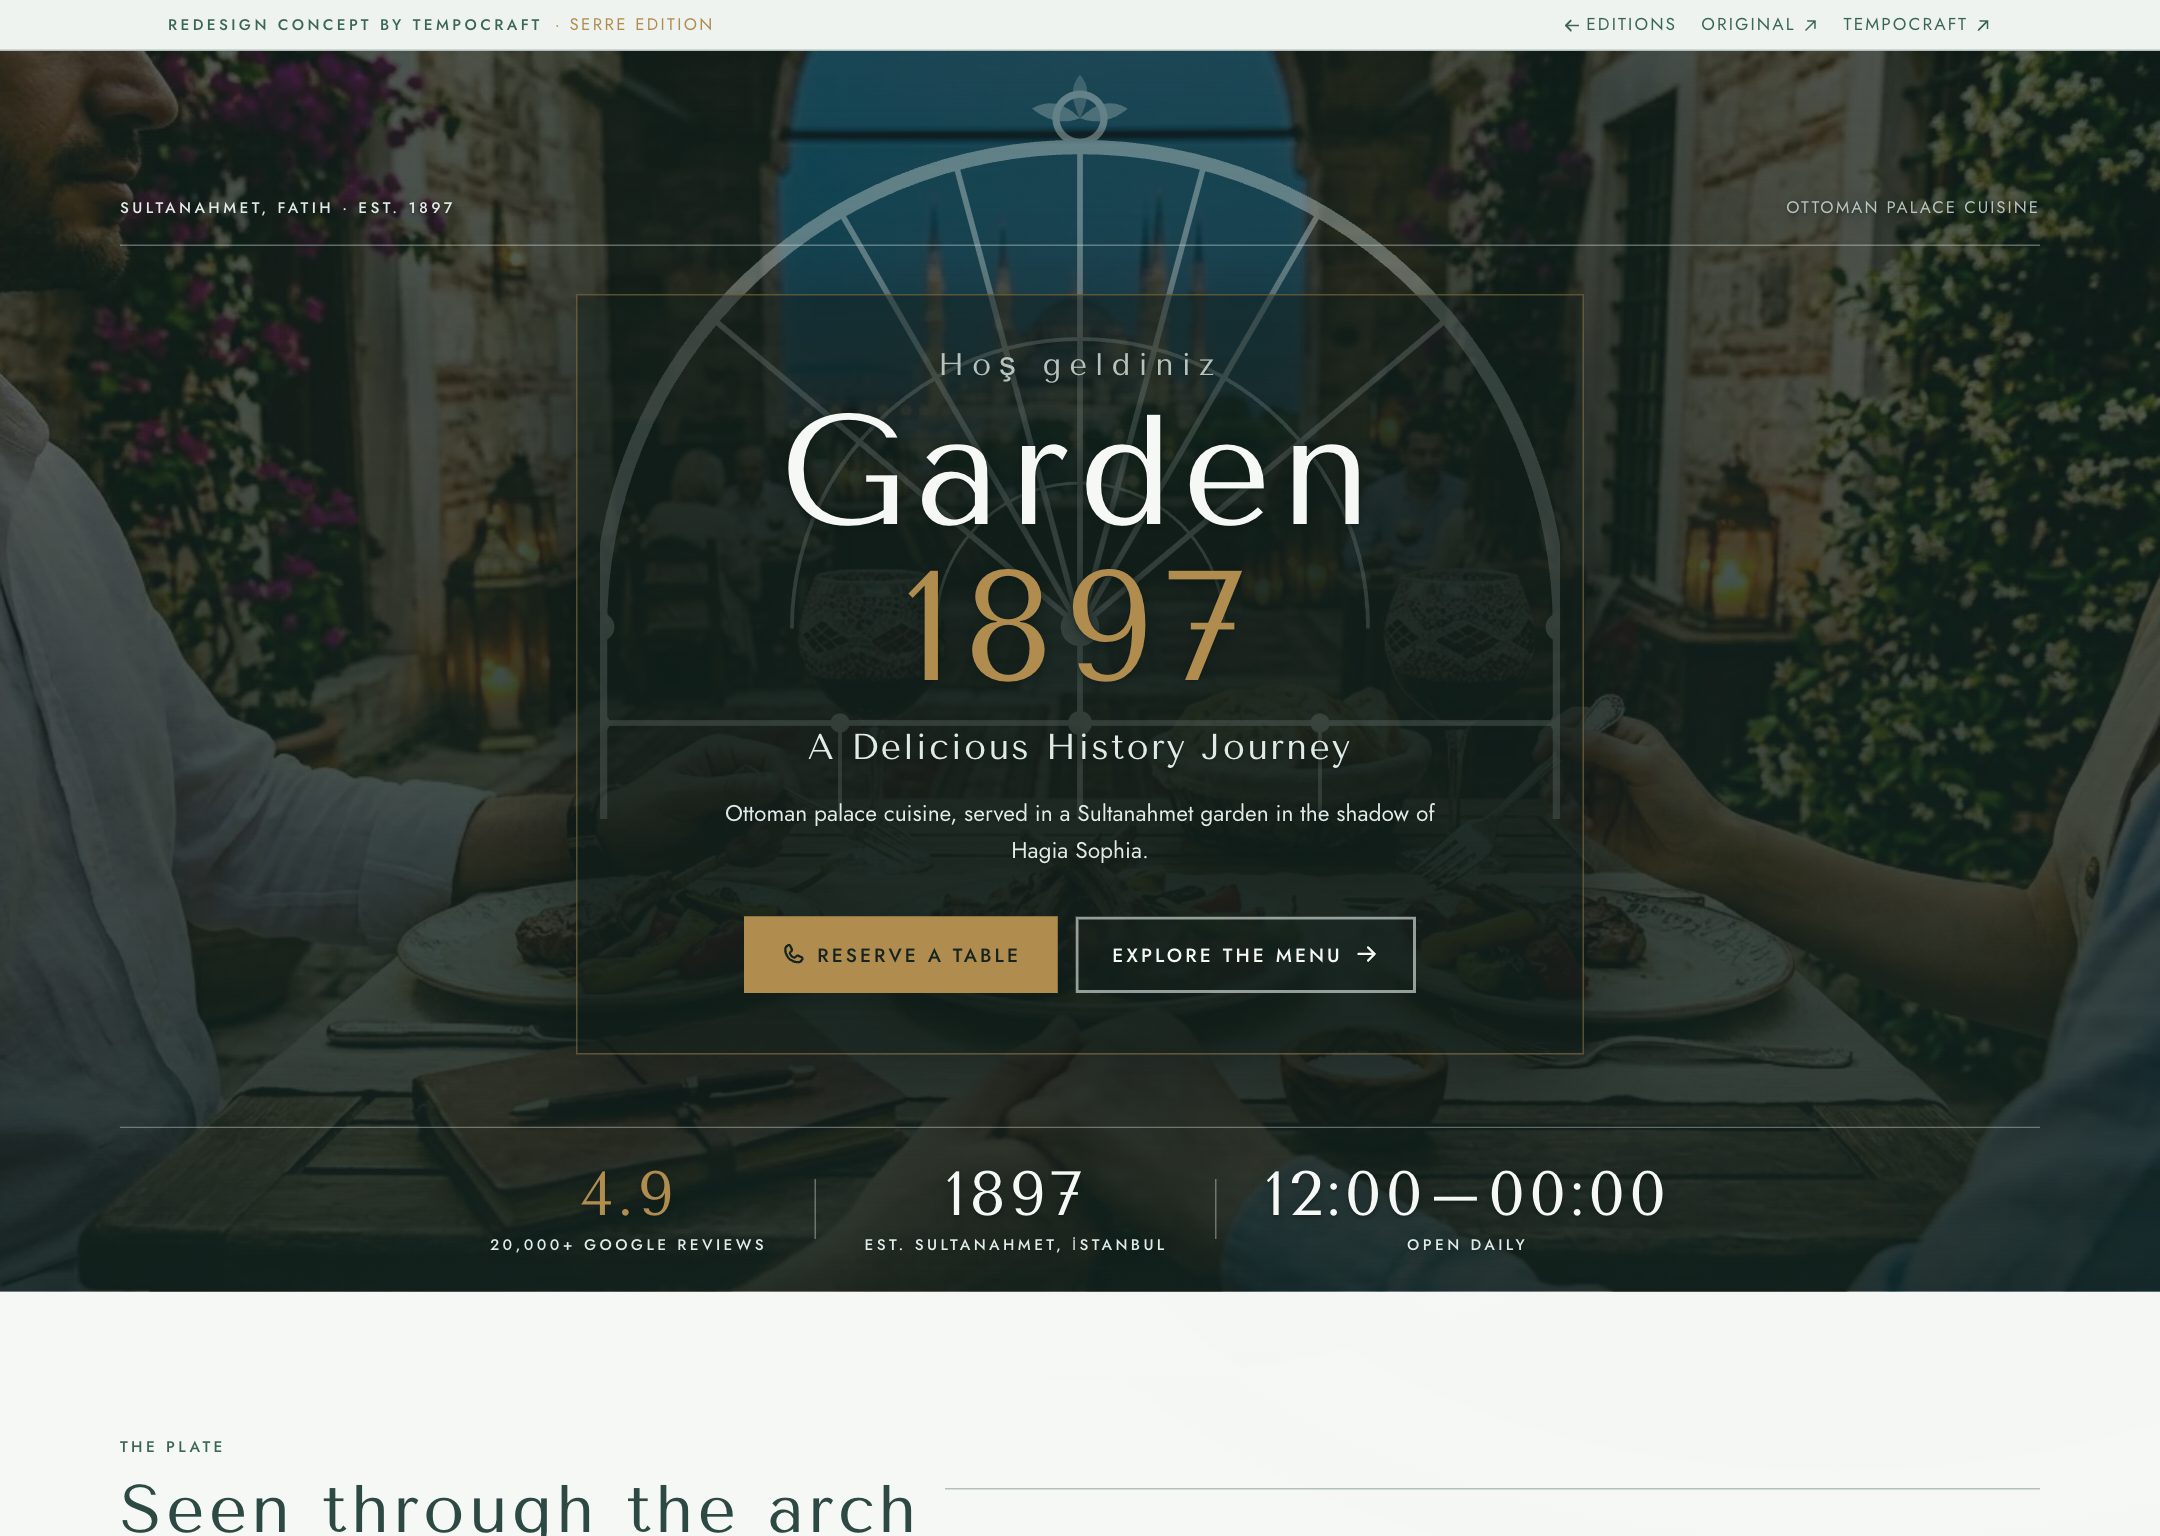Click the Ottoman palace cuisine description paragraph
The width and height of the screenshot is (2160, 1536).
[x=1079, y=831]
